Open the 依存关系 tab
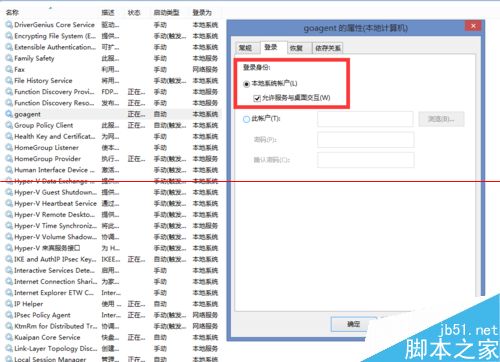 328,48
